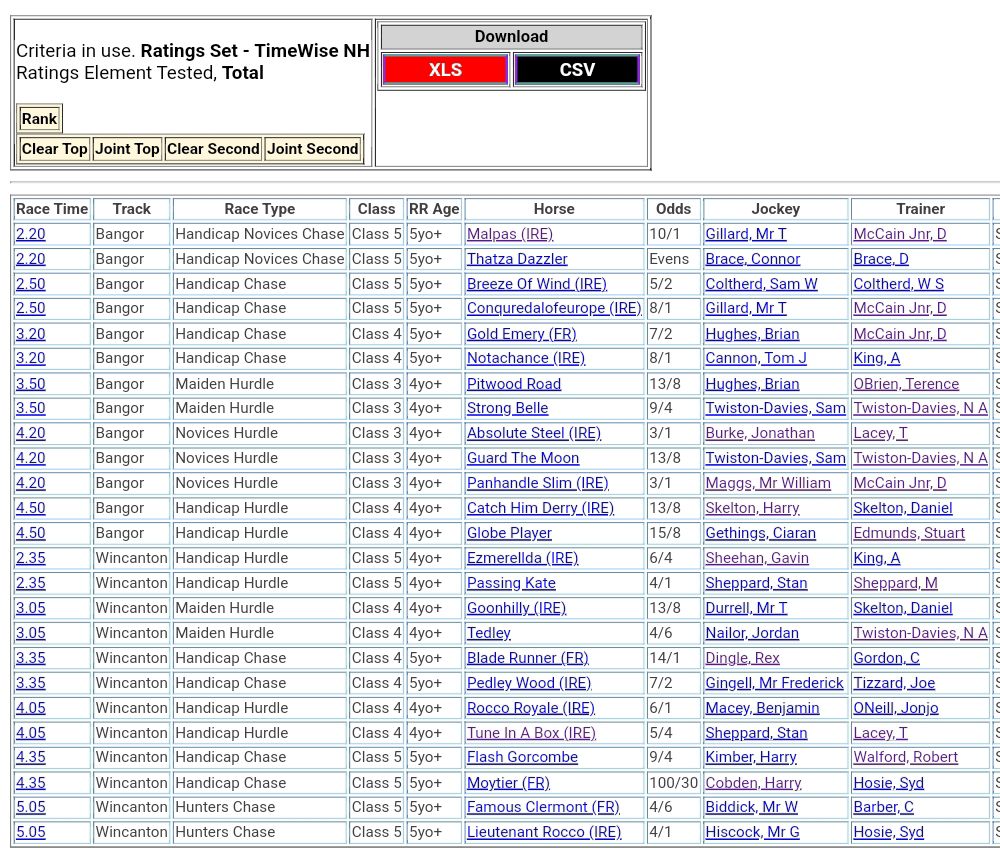Open horse Ezmerellda (IRE)
Screen dimensions: 1000x867
(x=522, y=558)
